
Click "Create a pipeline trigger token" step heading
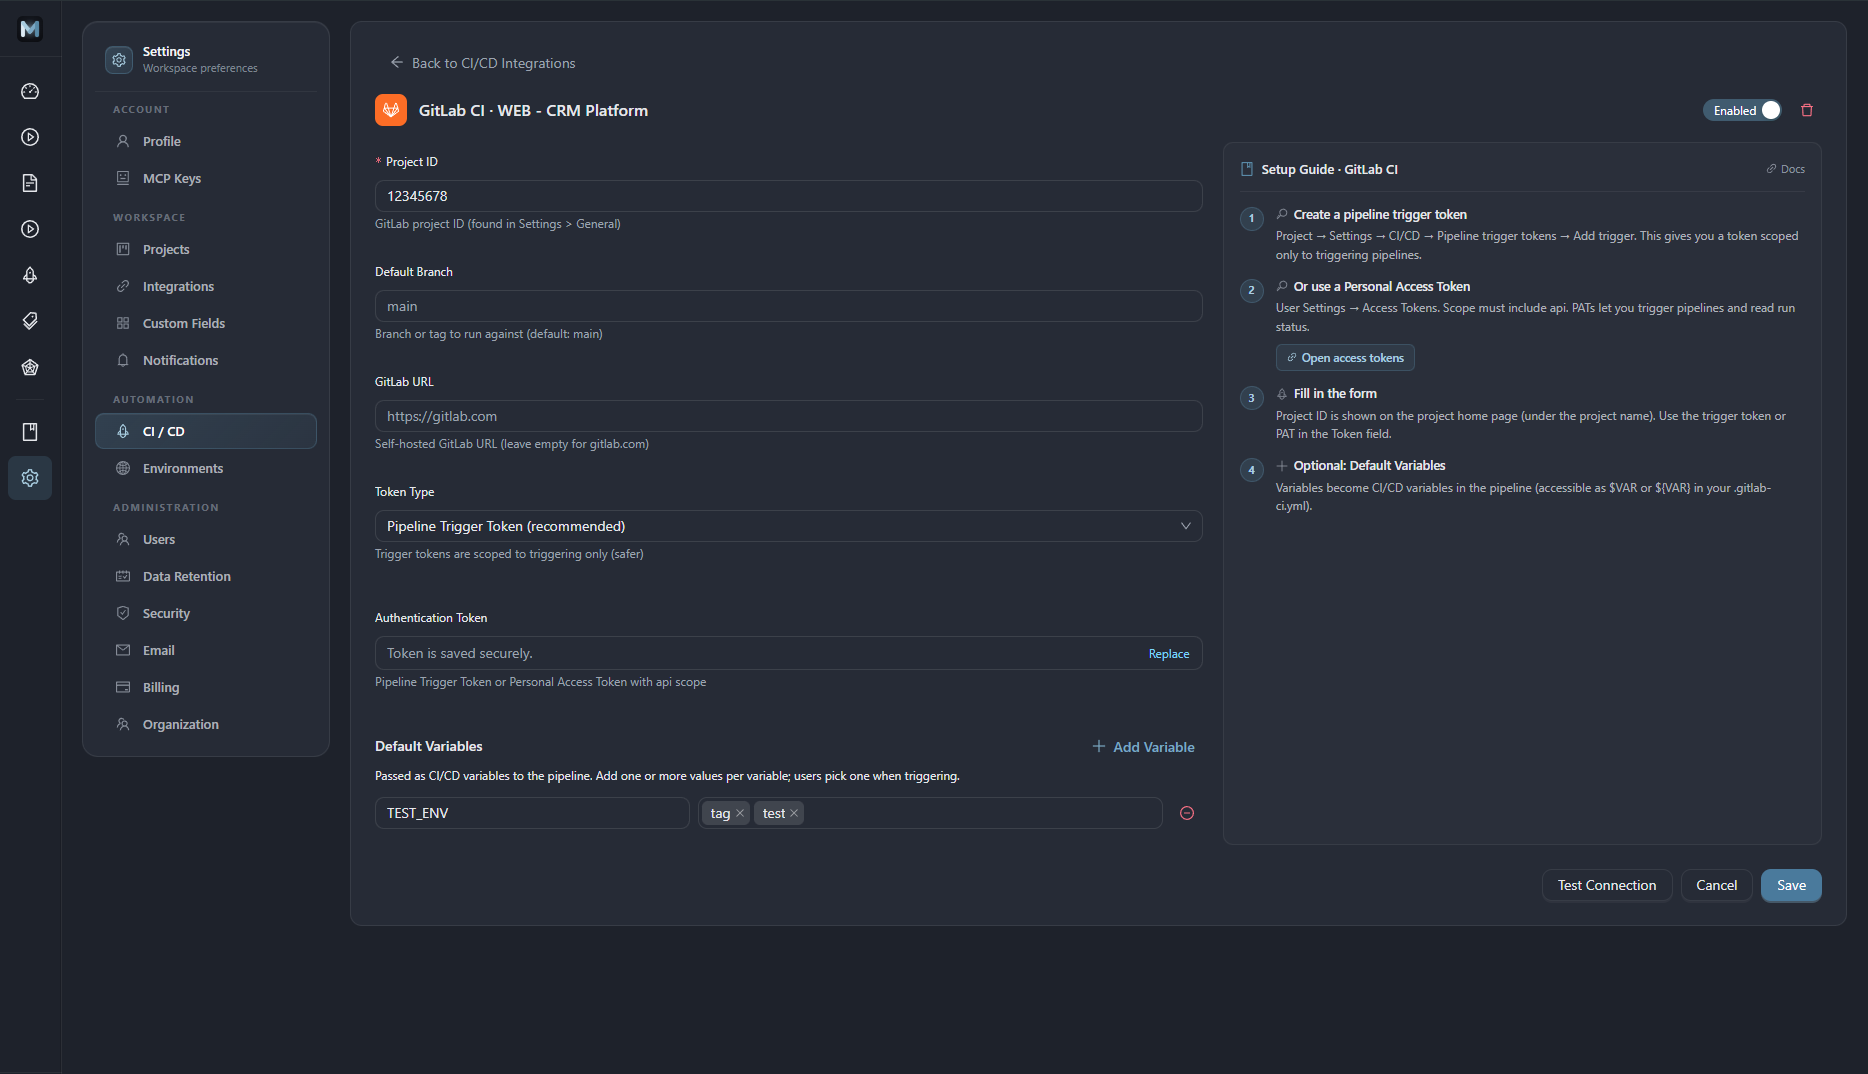coord(1380,214)
